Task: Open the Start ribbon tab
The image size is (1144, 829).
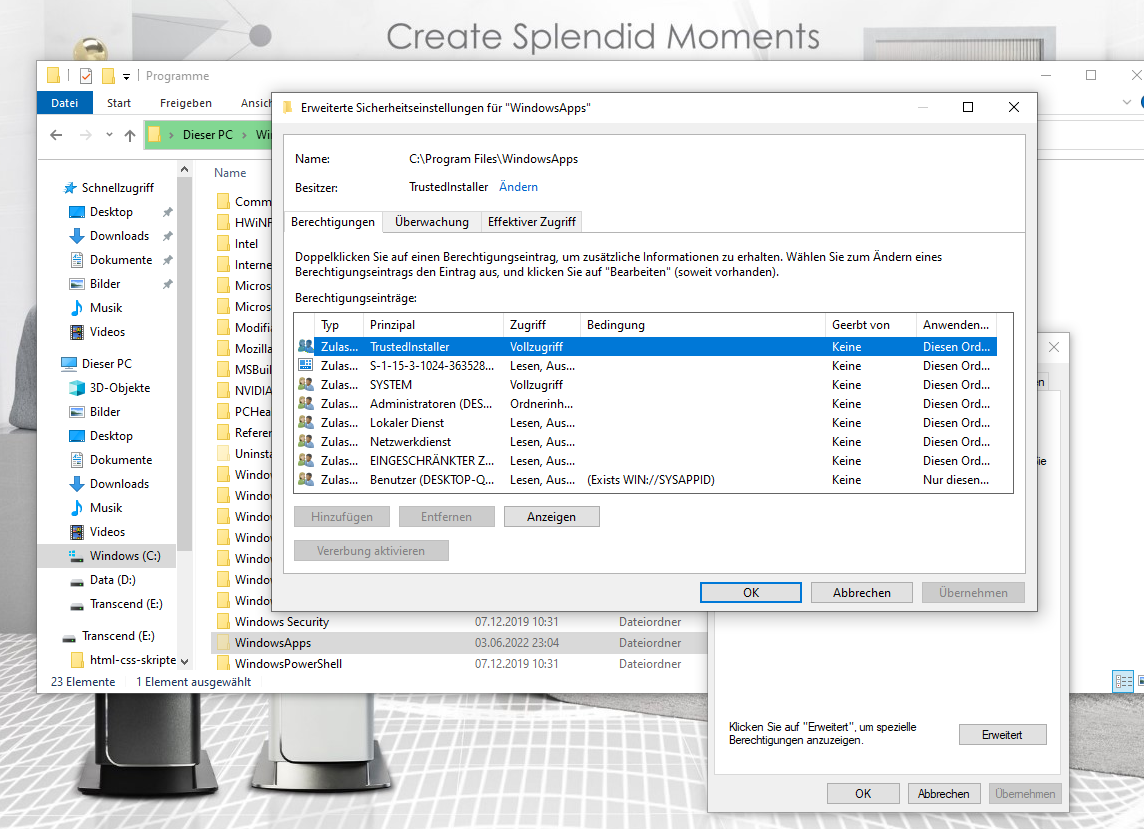Action: (x=119, y=103)
